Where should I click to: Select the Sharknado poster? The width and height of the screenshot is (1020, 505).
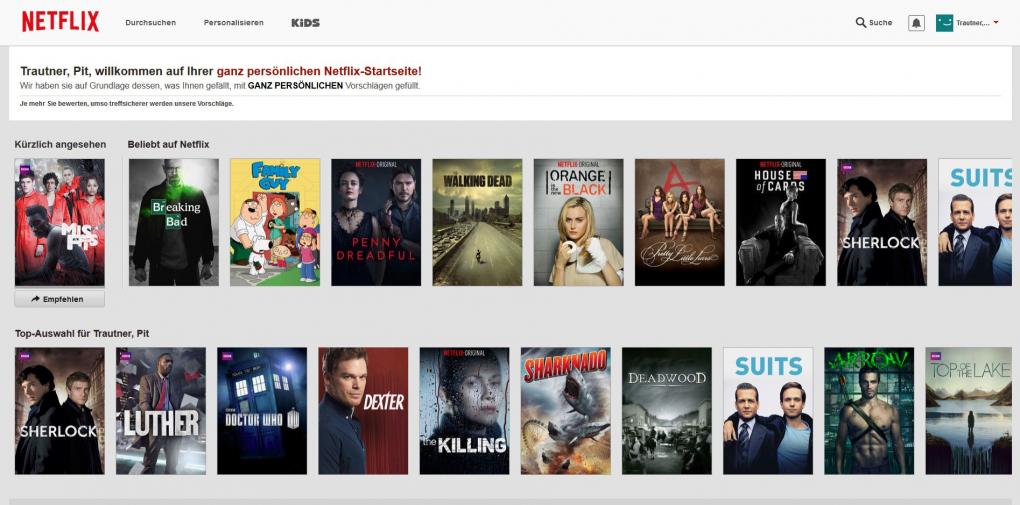tap(565, 411)
